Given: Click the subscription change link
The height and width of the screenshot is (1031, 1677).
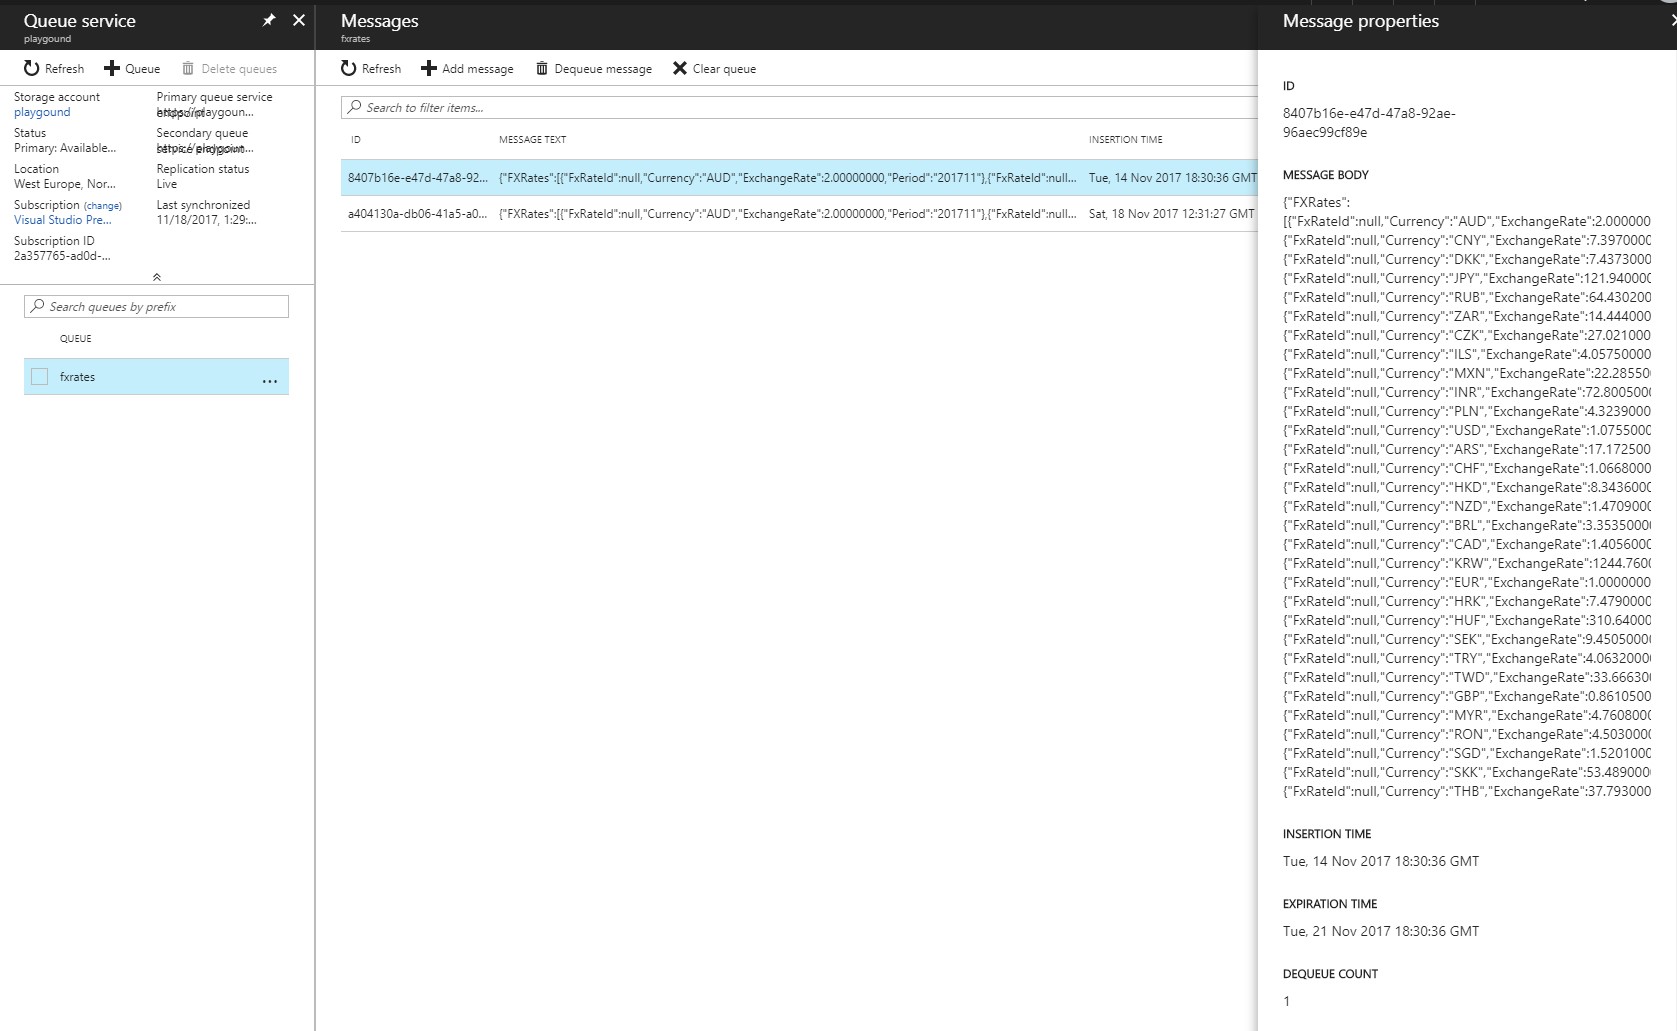Looking at the screenshot, I should [102, 205].
